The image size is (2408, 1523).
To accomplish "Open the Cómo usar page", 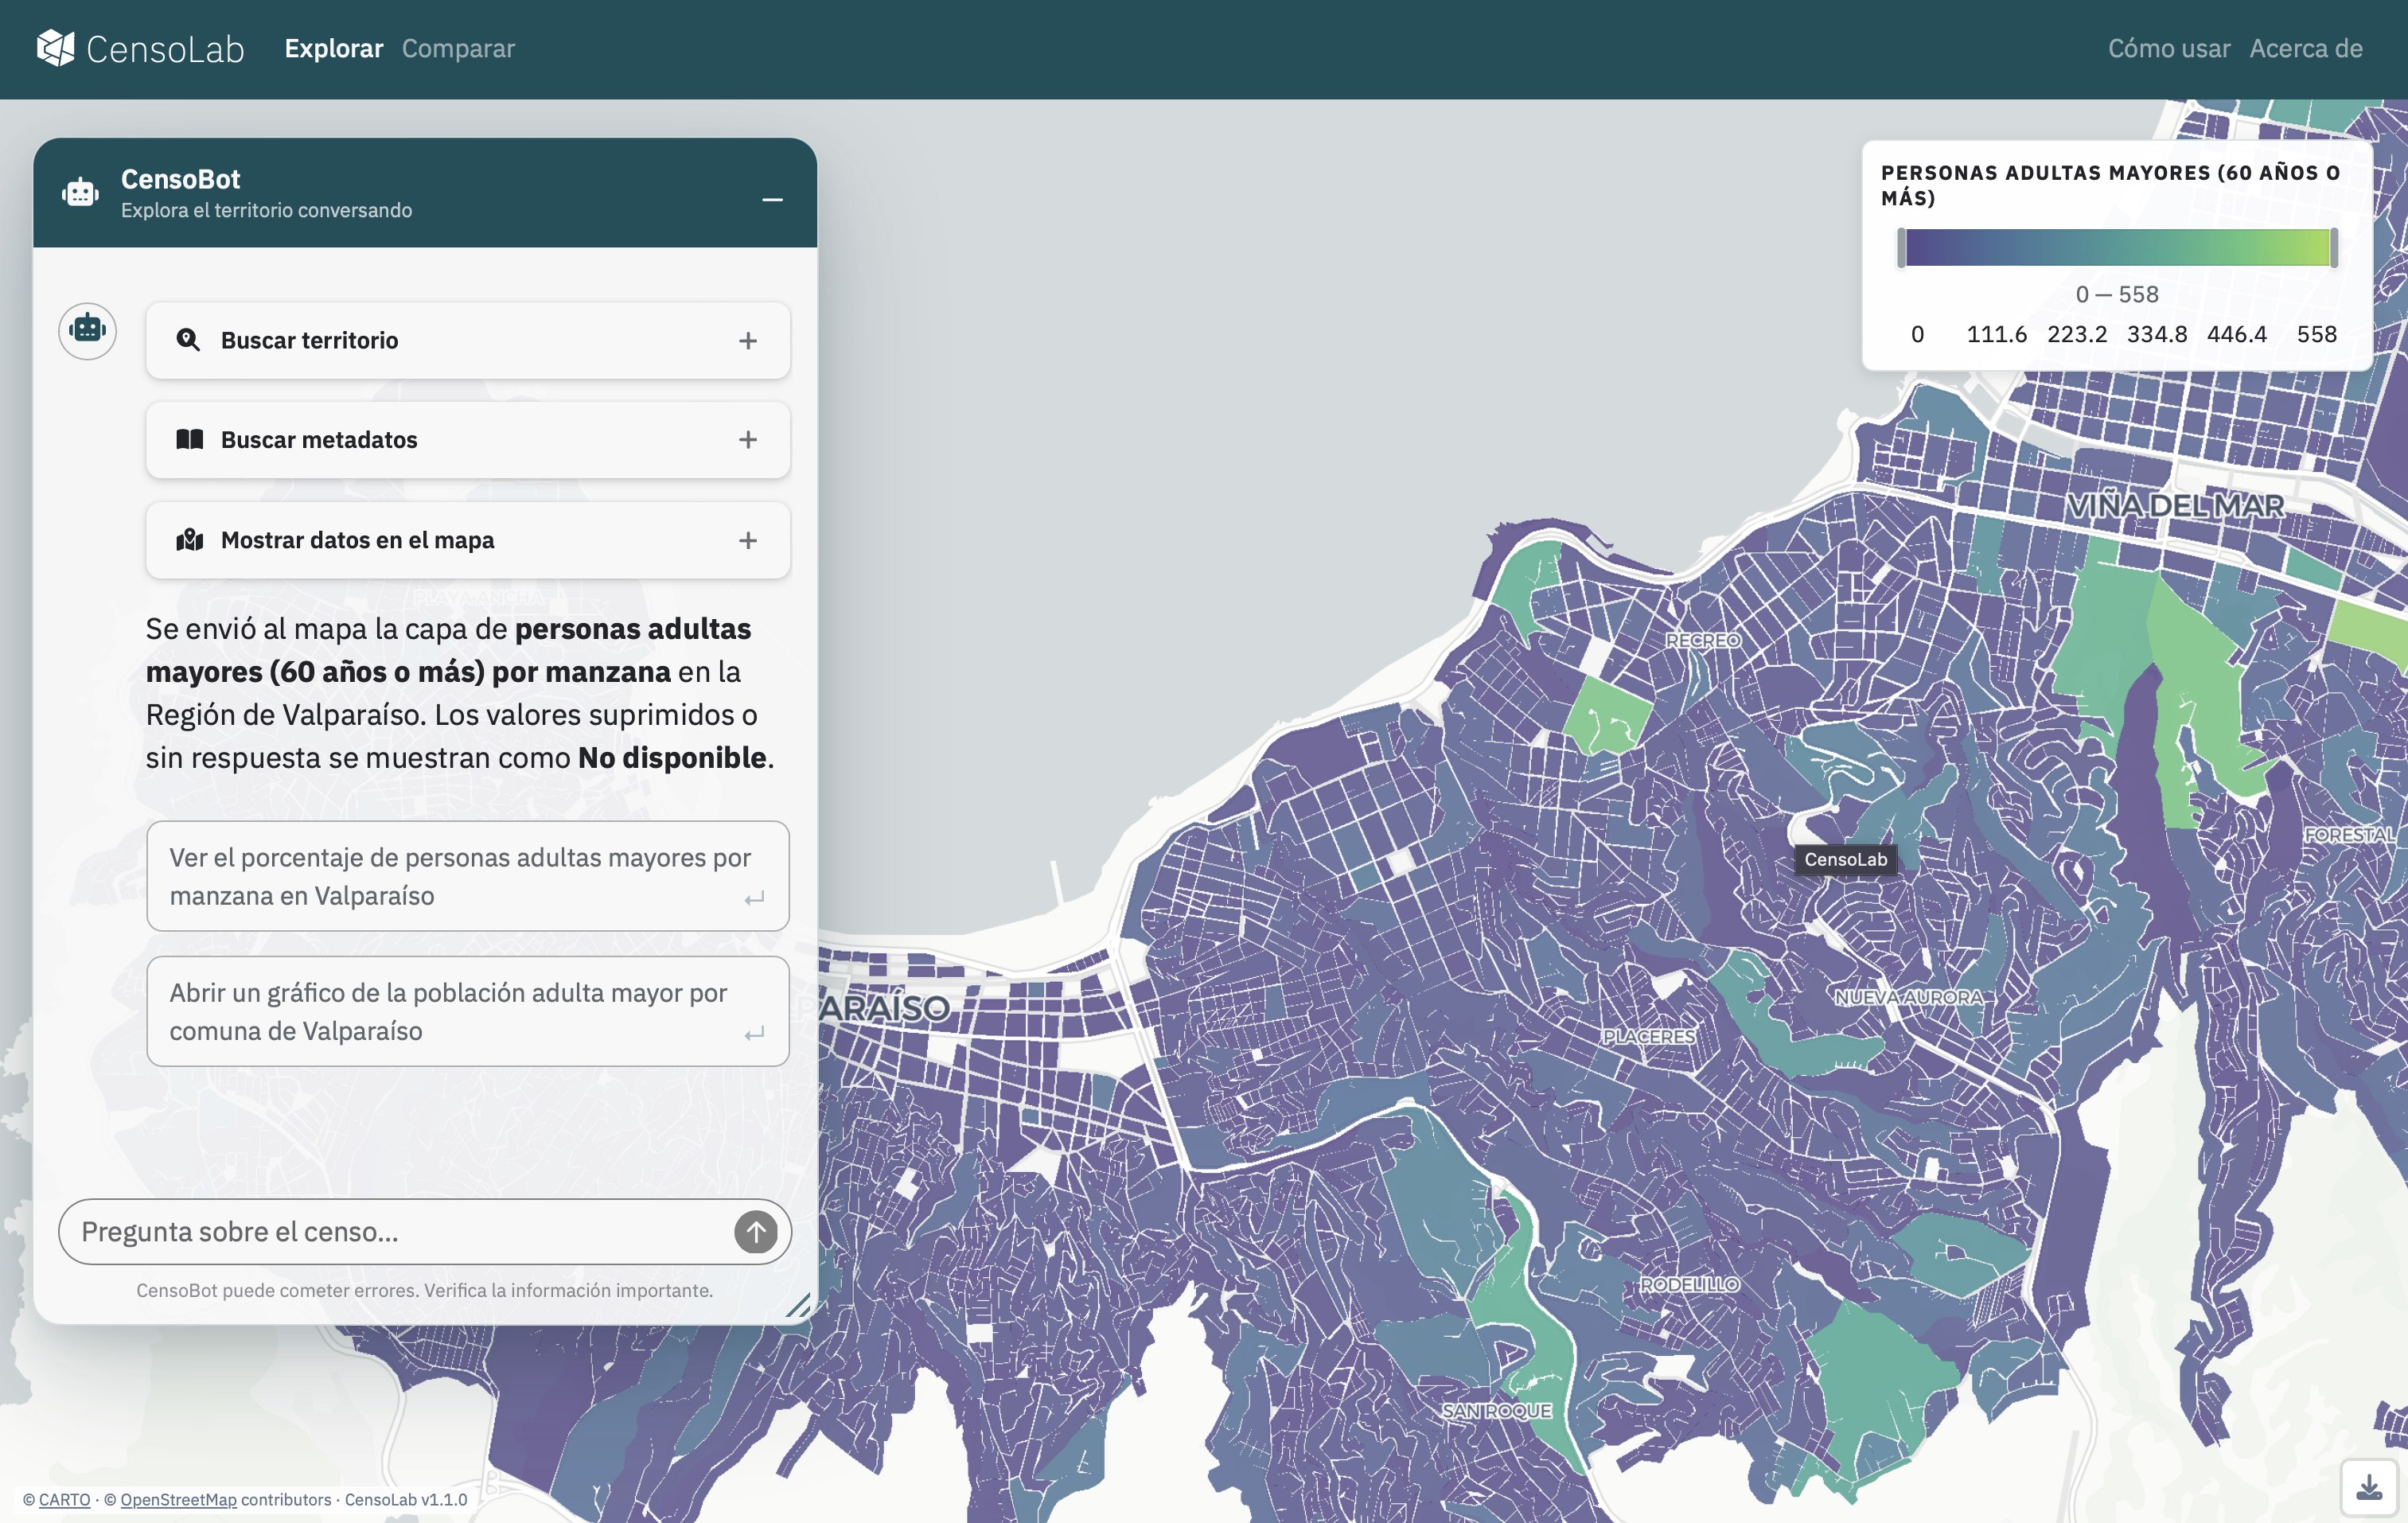I will click(x=2169, y=48).
